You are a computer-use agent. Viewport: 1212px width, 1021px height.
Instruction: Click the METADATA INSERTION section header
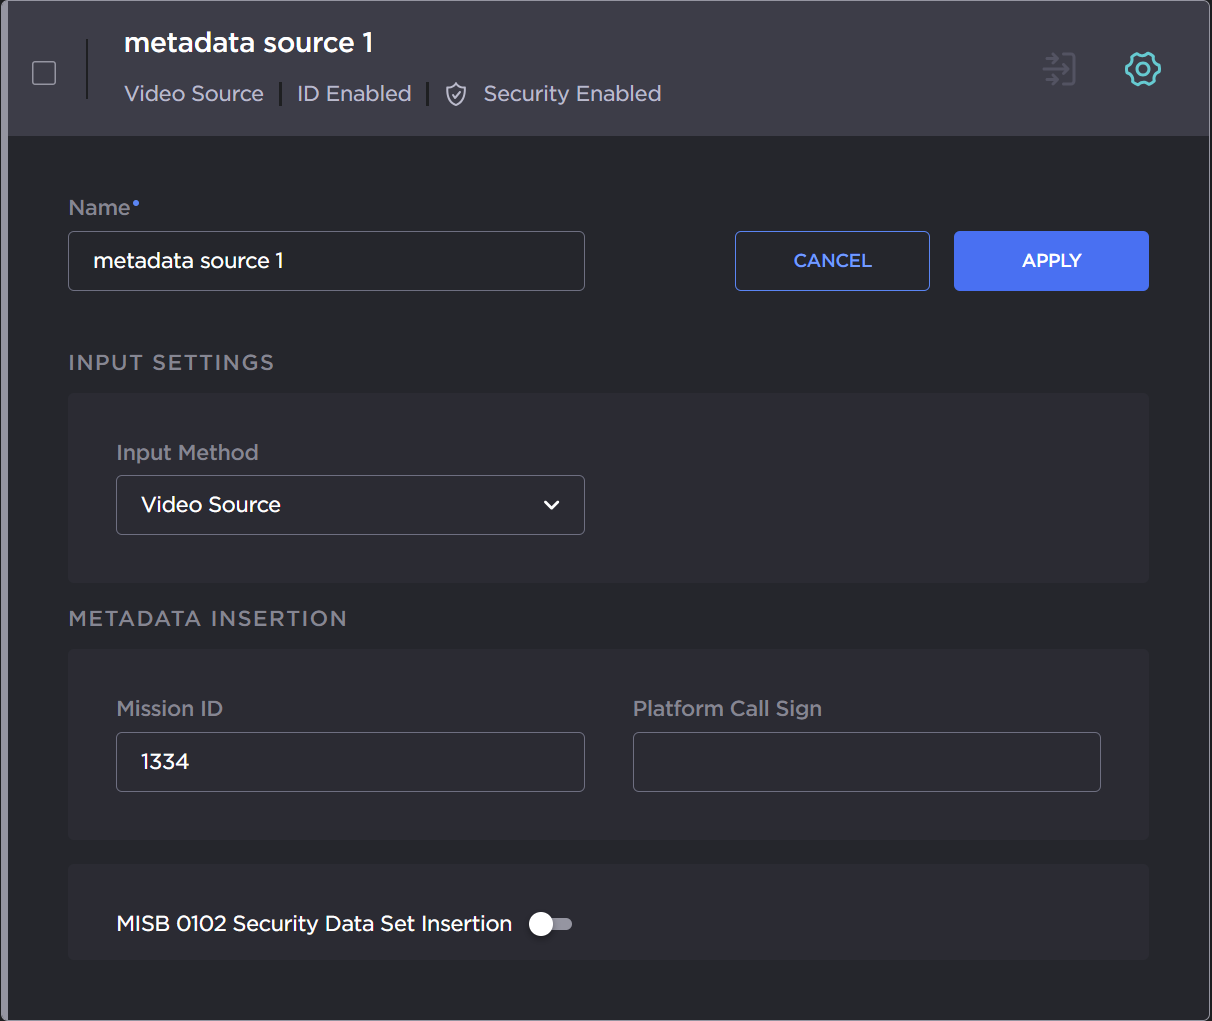[x=207, y=619]
